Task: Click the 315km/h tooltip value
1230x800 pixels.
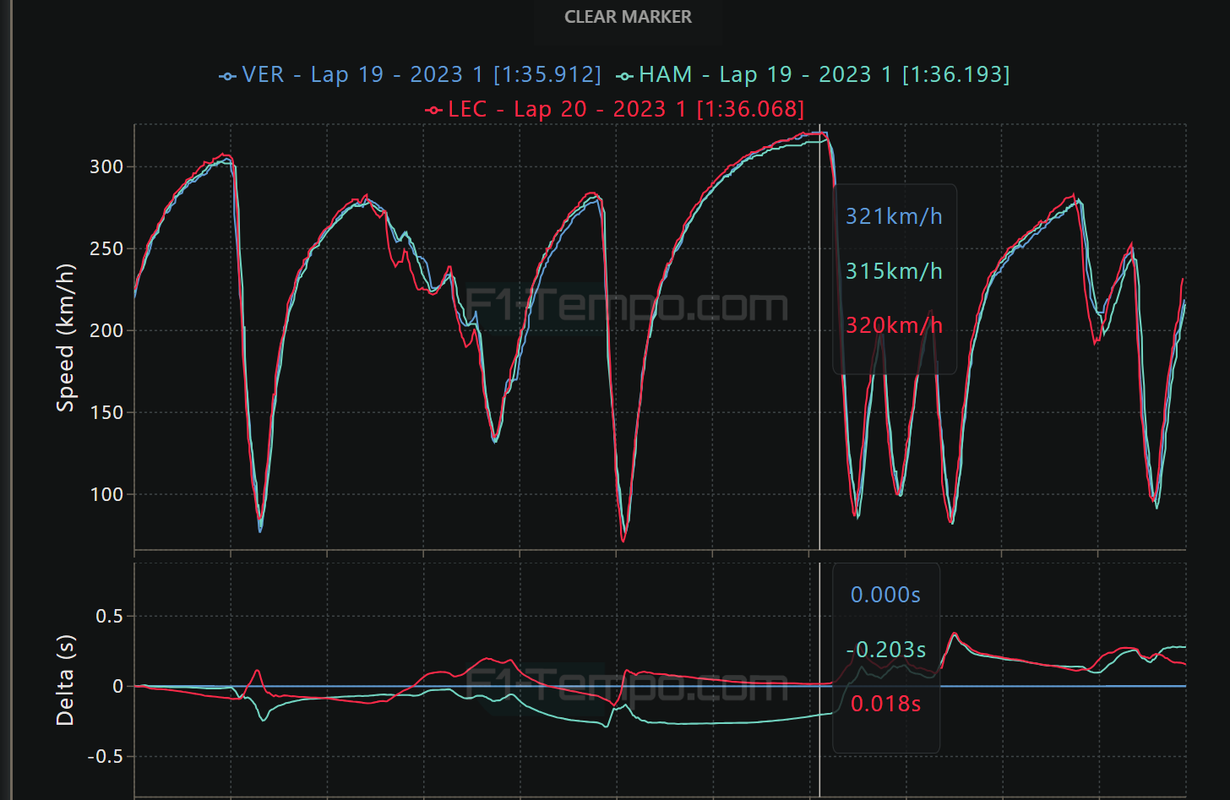Action: (894, 271)
